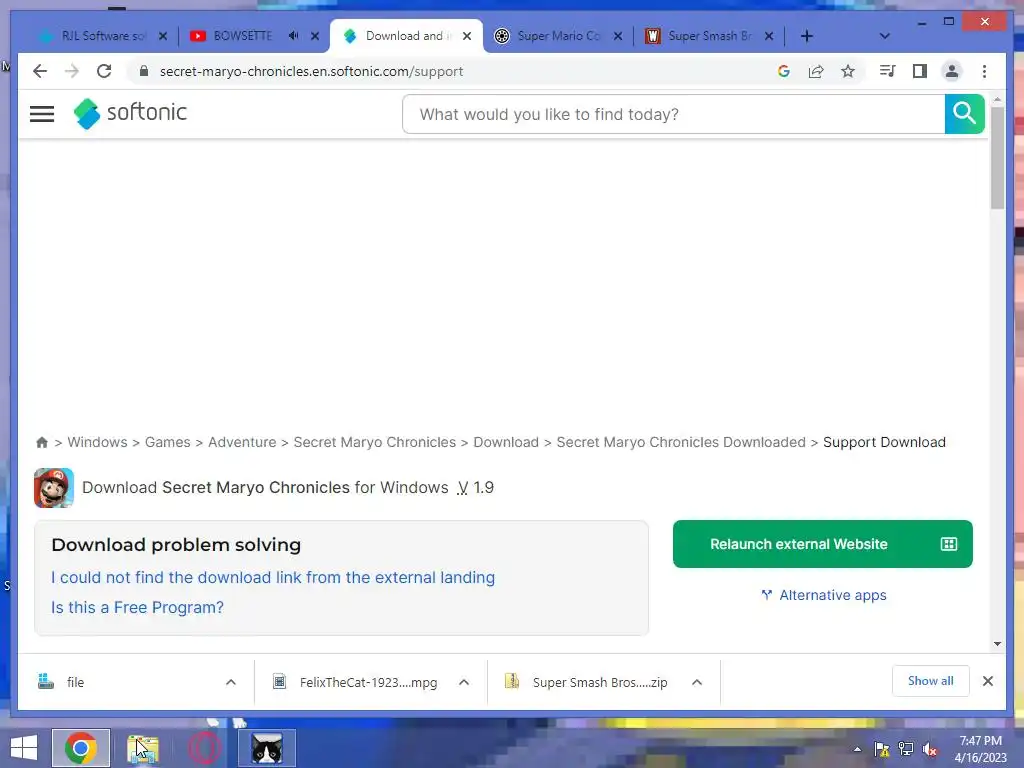Viewport: 1024px width, 768px height.
Task: Open Alternative apps link
Action: tap(824, 595)
